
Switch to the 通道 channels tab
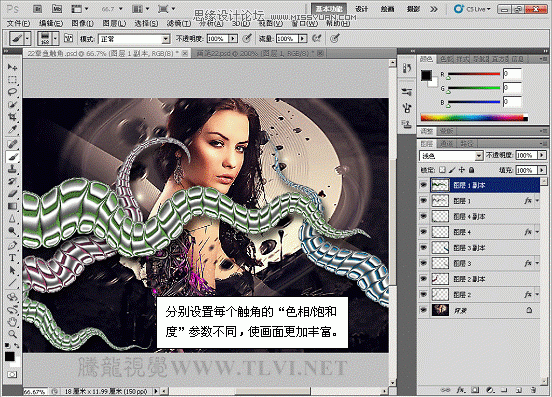(447, 144)
